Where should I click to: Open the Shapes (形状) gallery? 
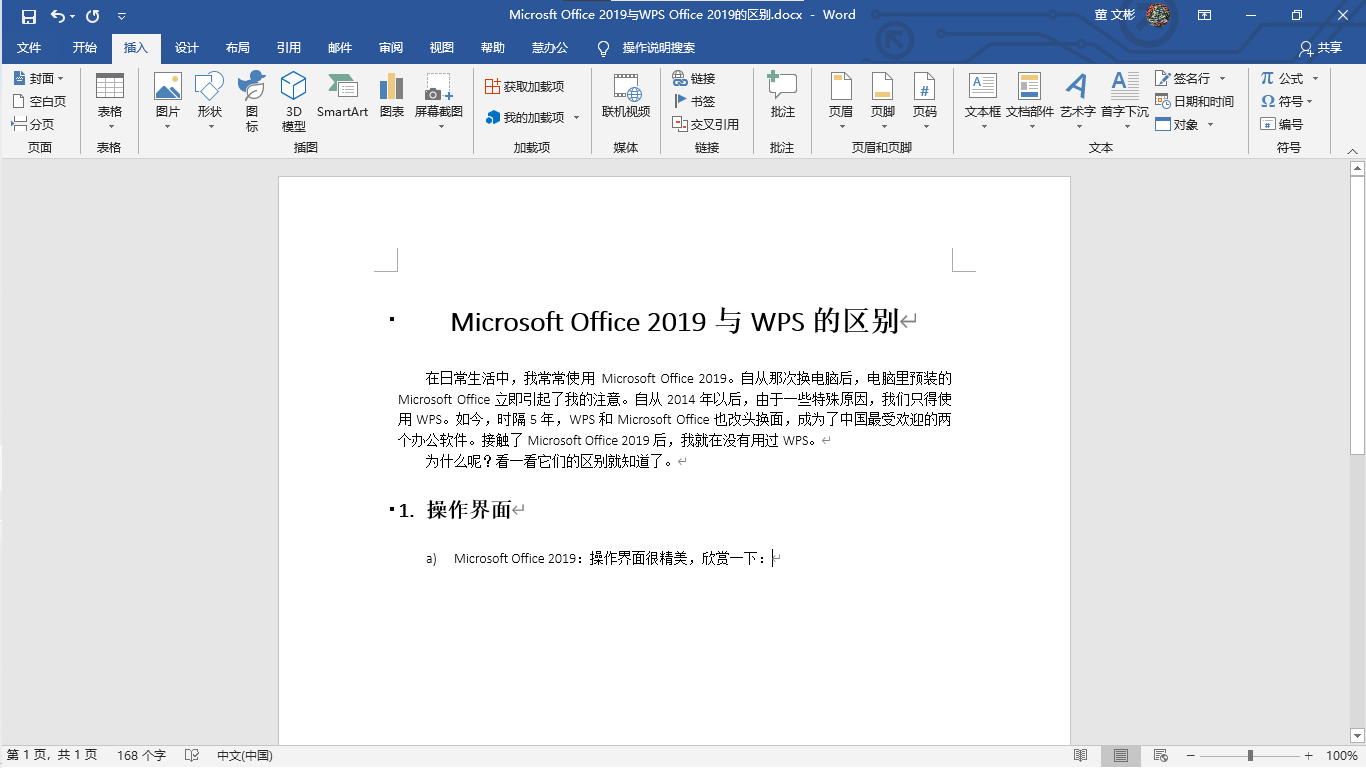(x=210, y=102)
